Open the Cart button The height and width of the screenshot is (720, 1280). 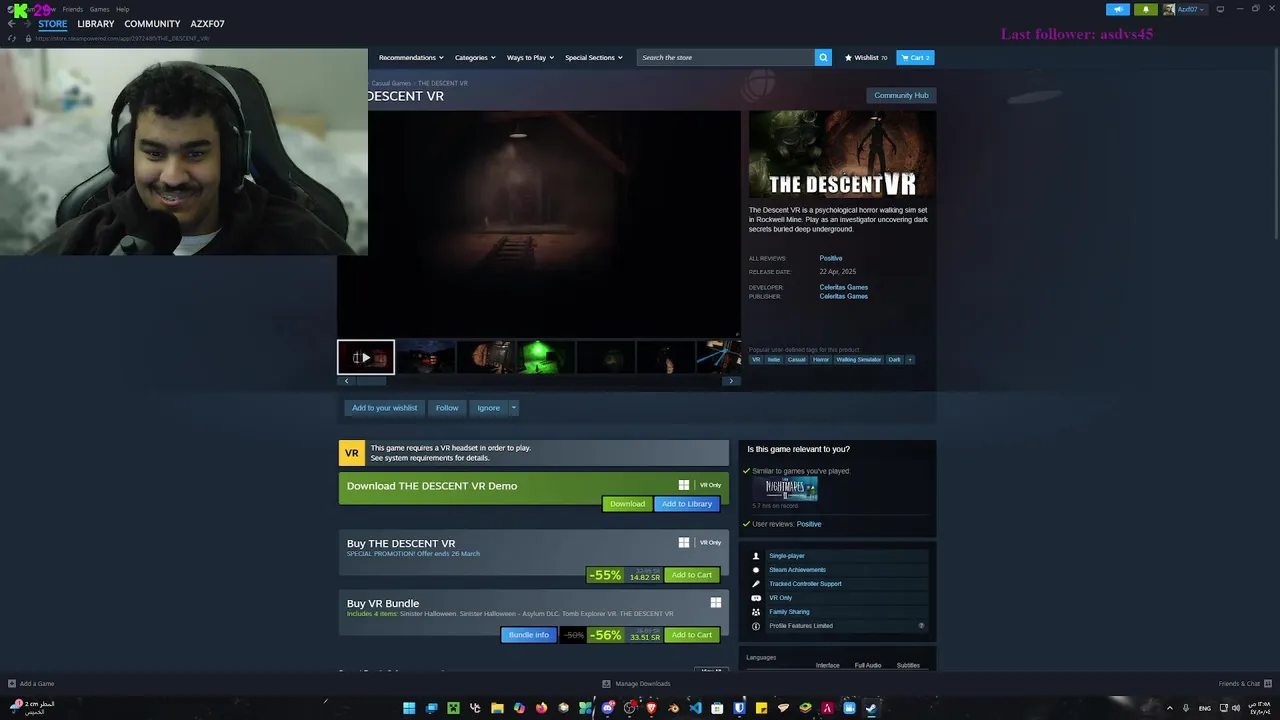(x=915, y=57)
